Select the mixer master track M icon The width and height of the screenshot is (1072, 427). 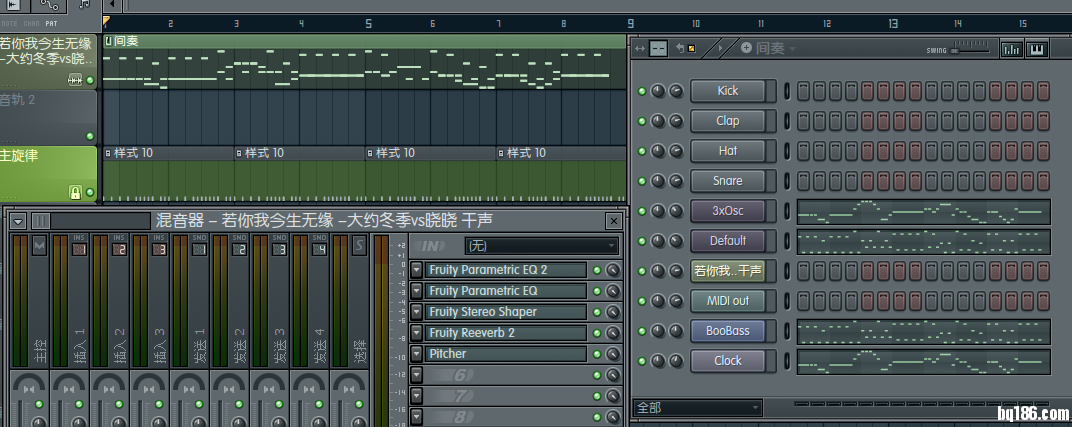39,246
